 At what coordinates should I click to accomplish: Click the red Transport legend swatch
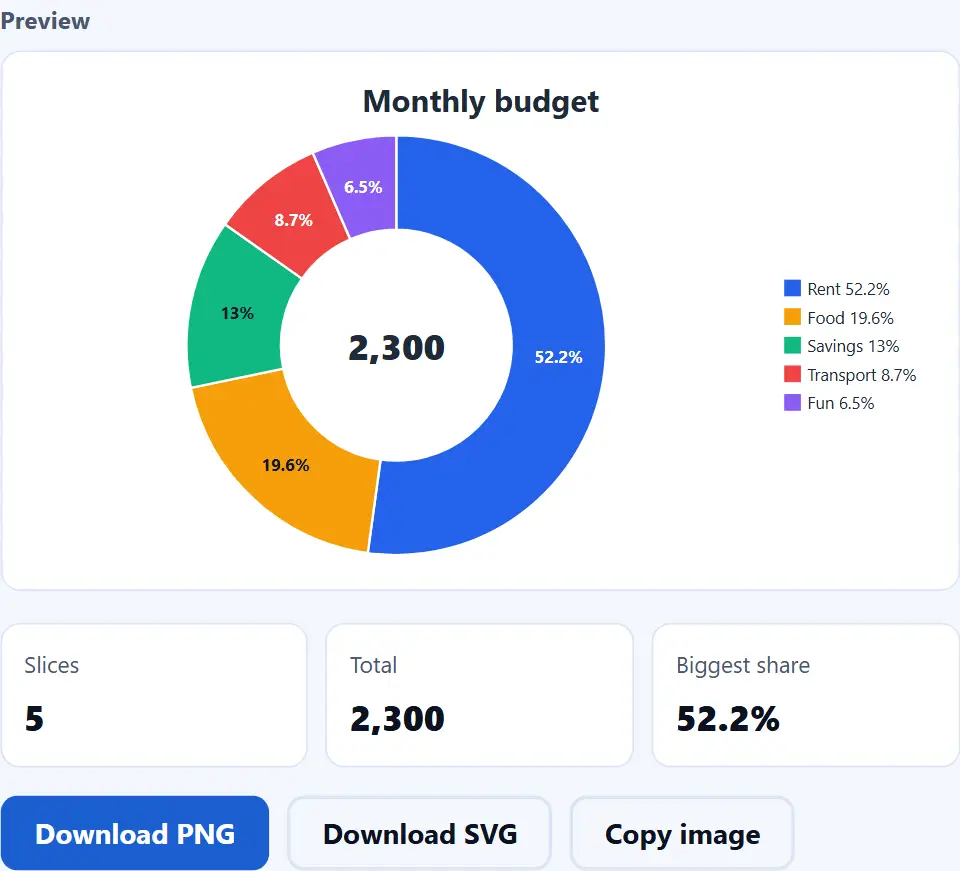point(792,374)
